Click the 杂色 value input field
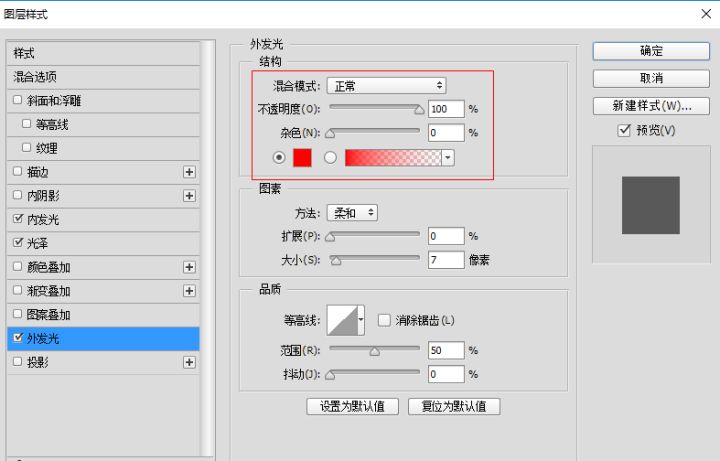 pos(446,133)
